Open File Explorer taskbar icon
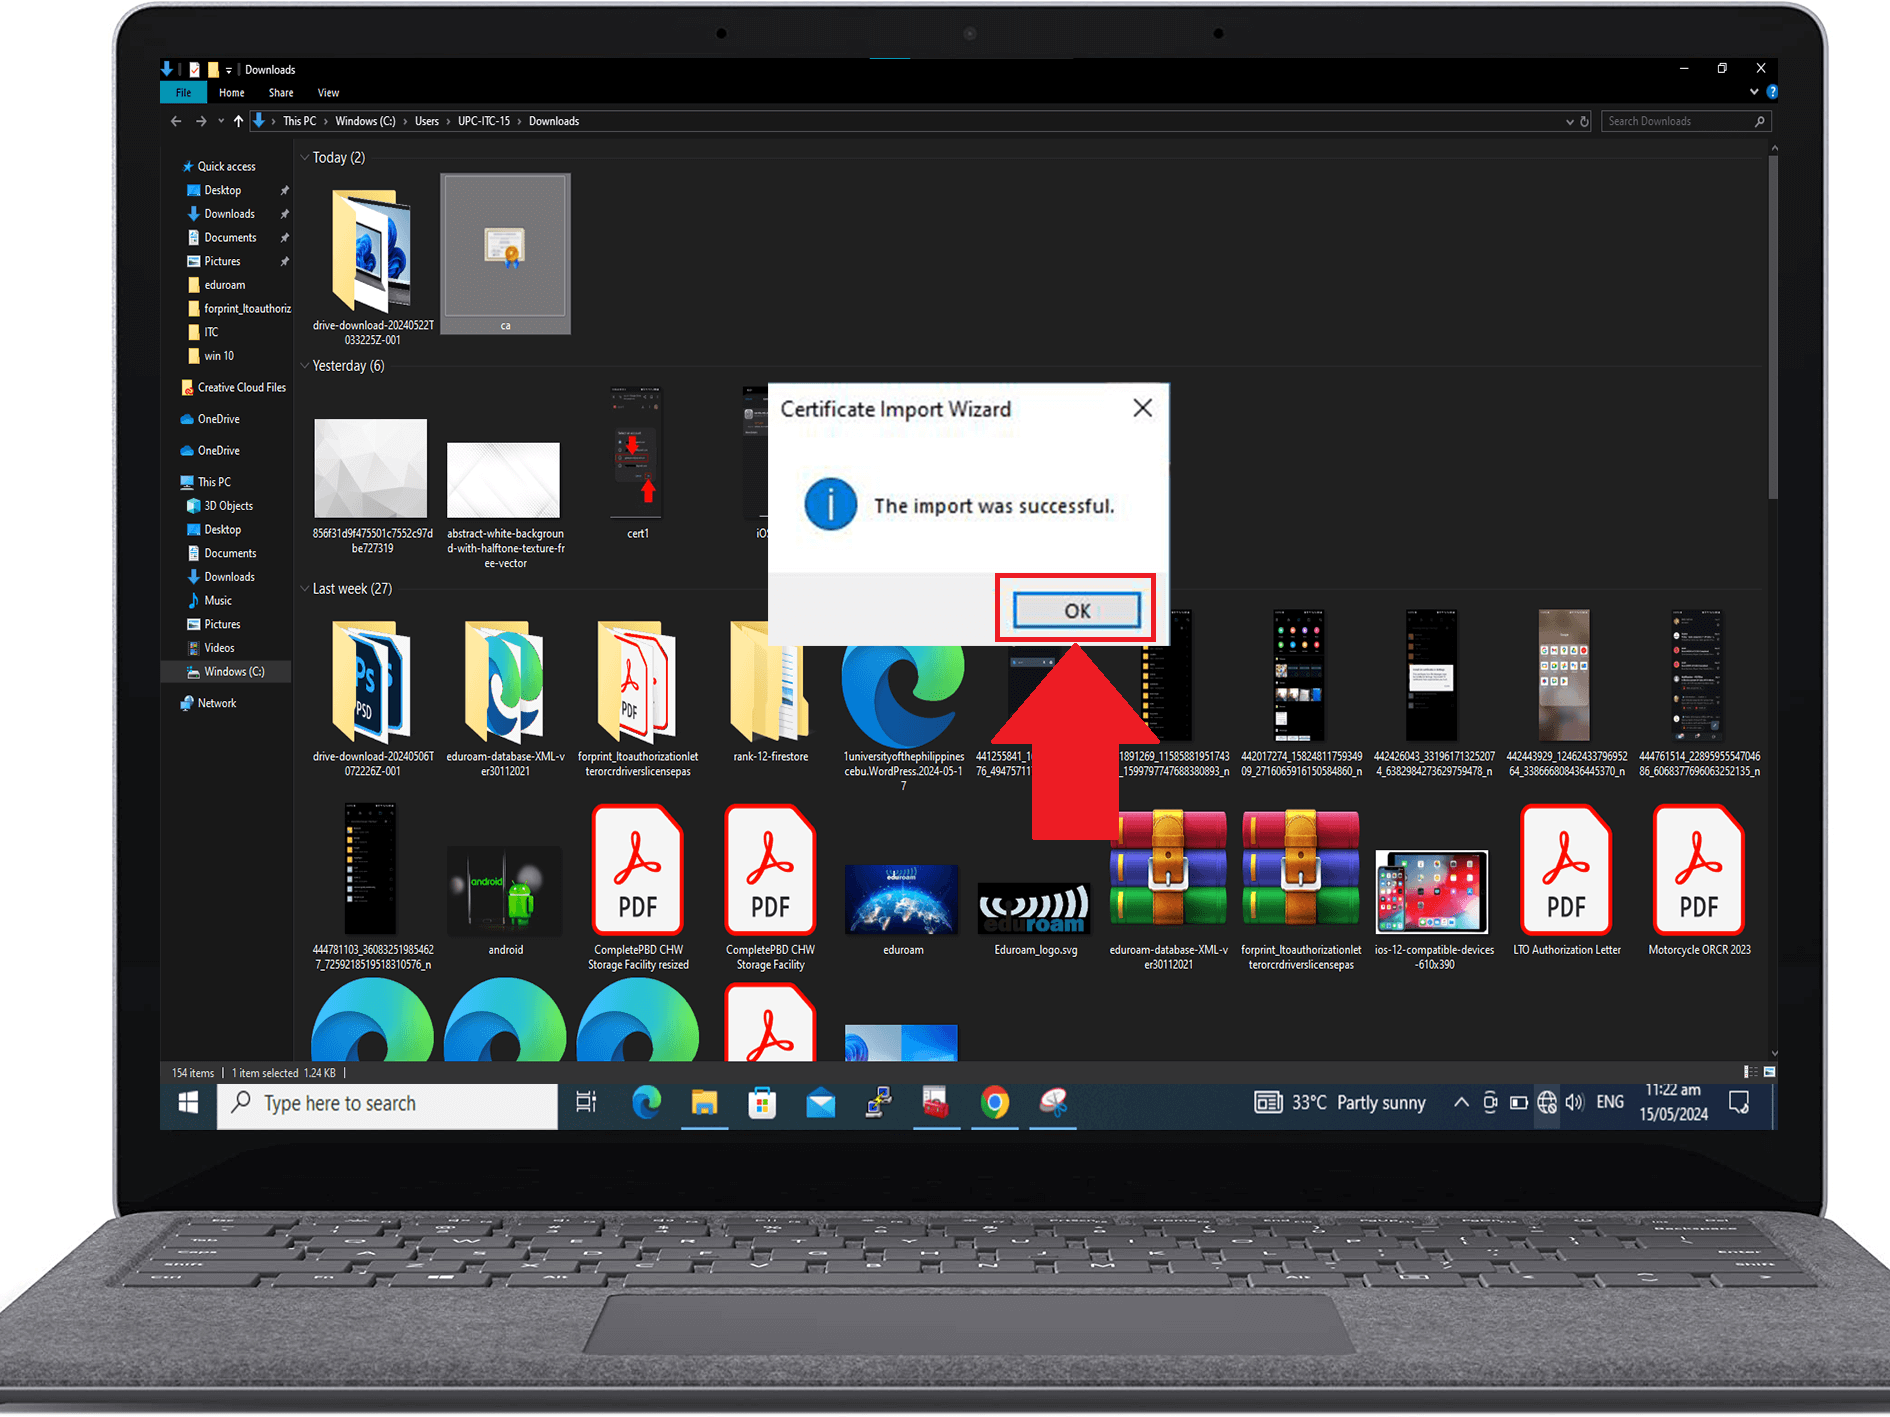 pyautogui.click(x=704, y=1103)
